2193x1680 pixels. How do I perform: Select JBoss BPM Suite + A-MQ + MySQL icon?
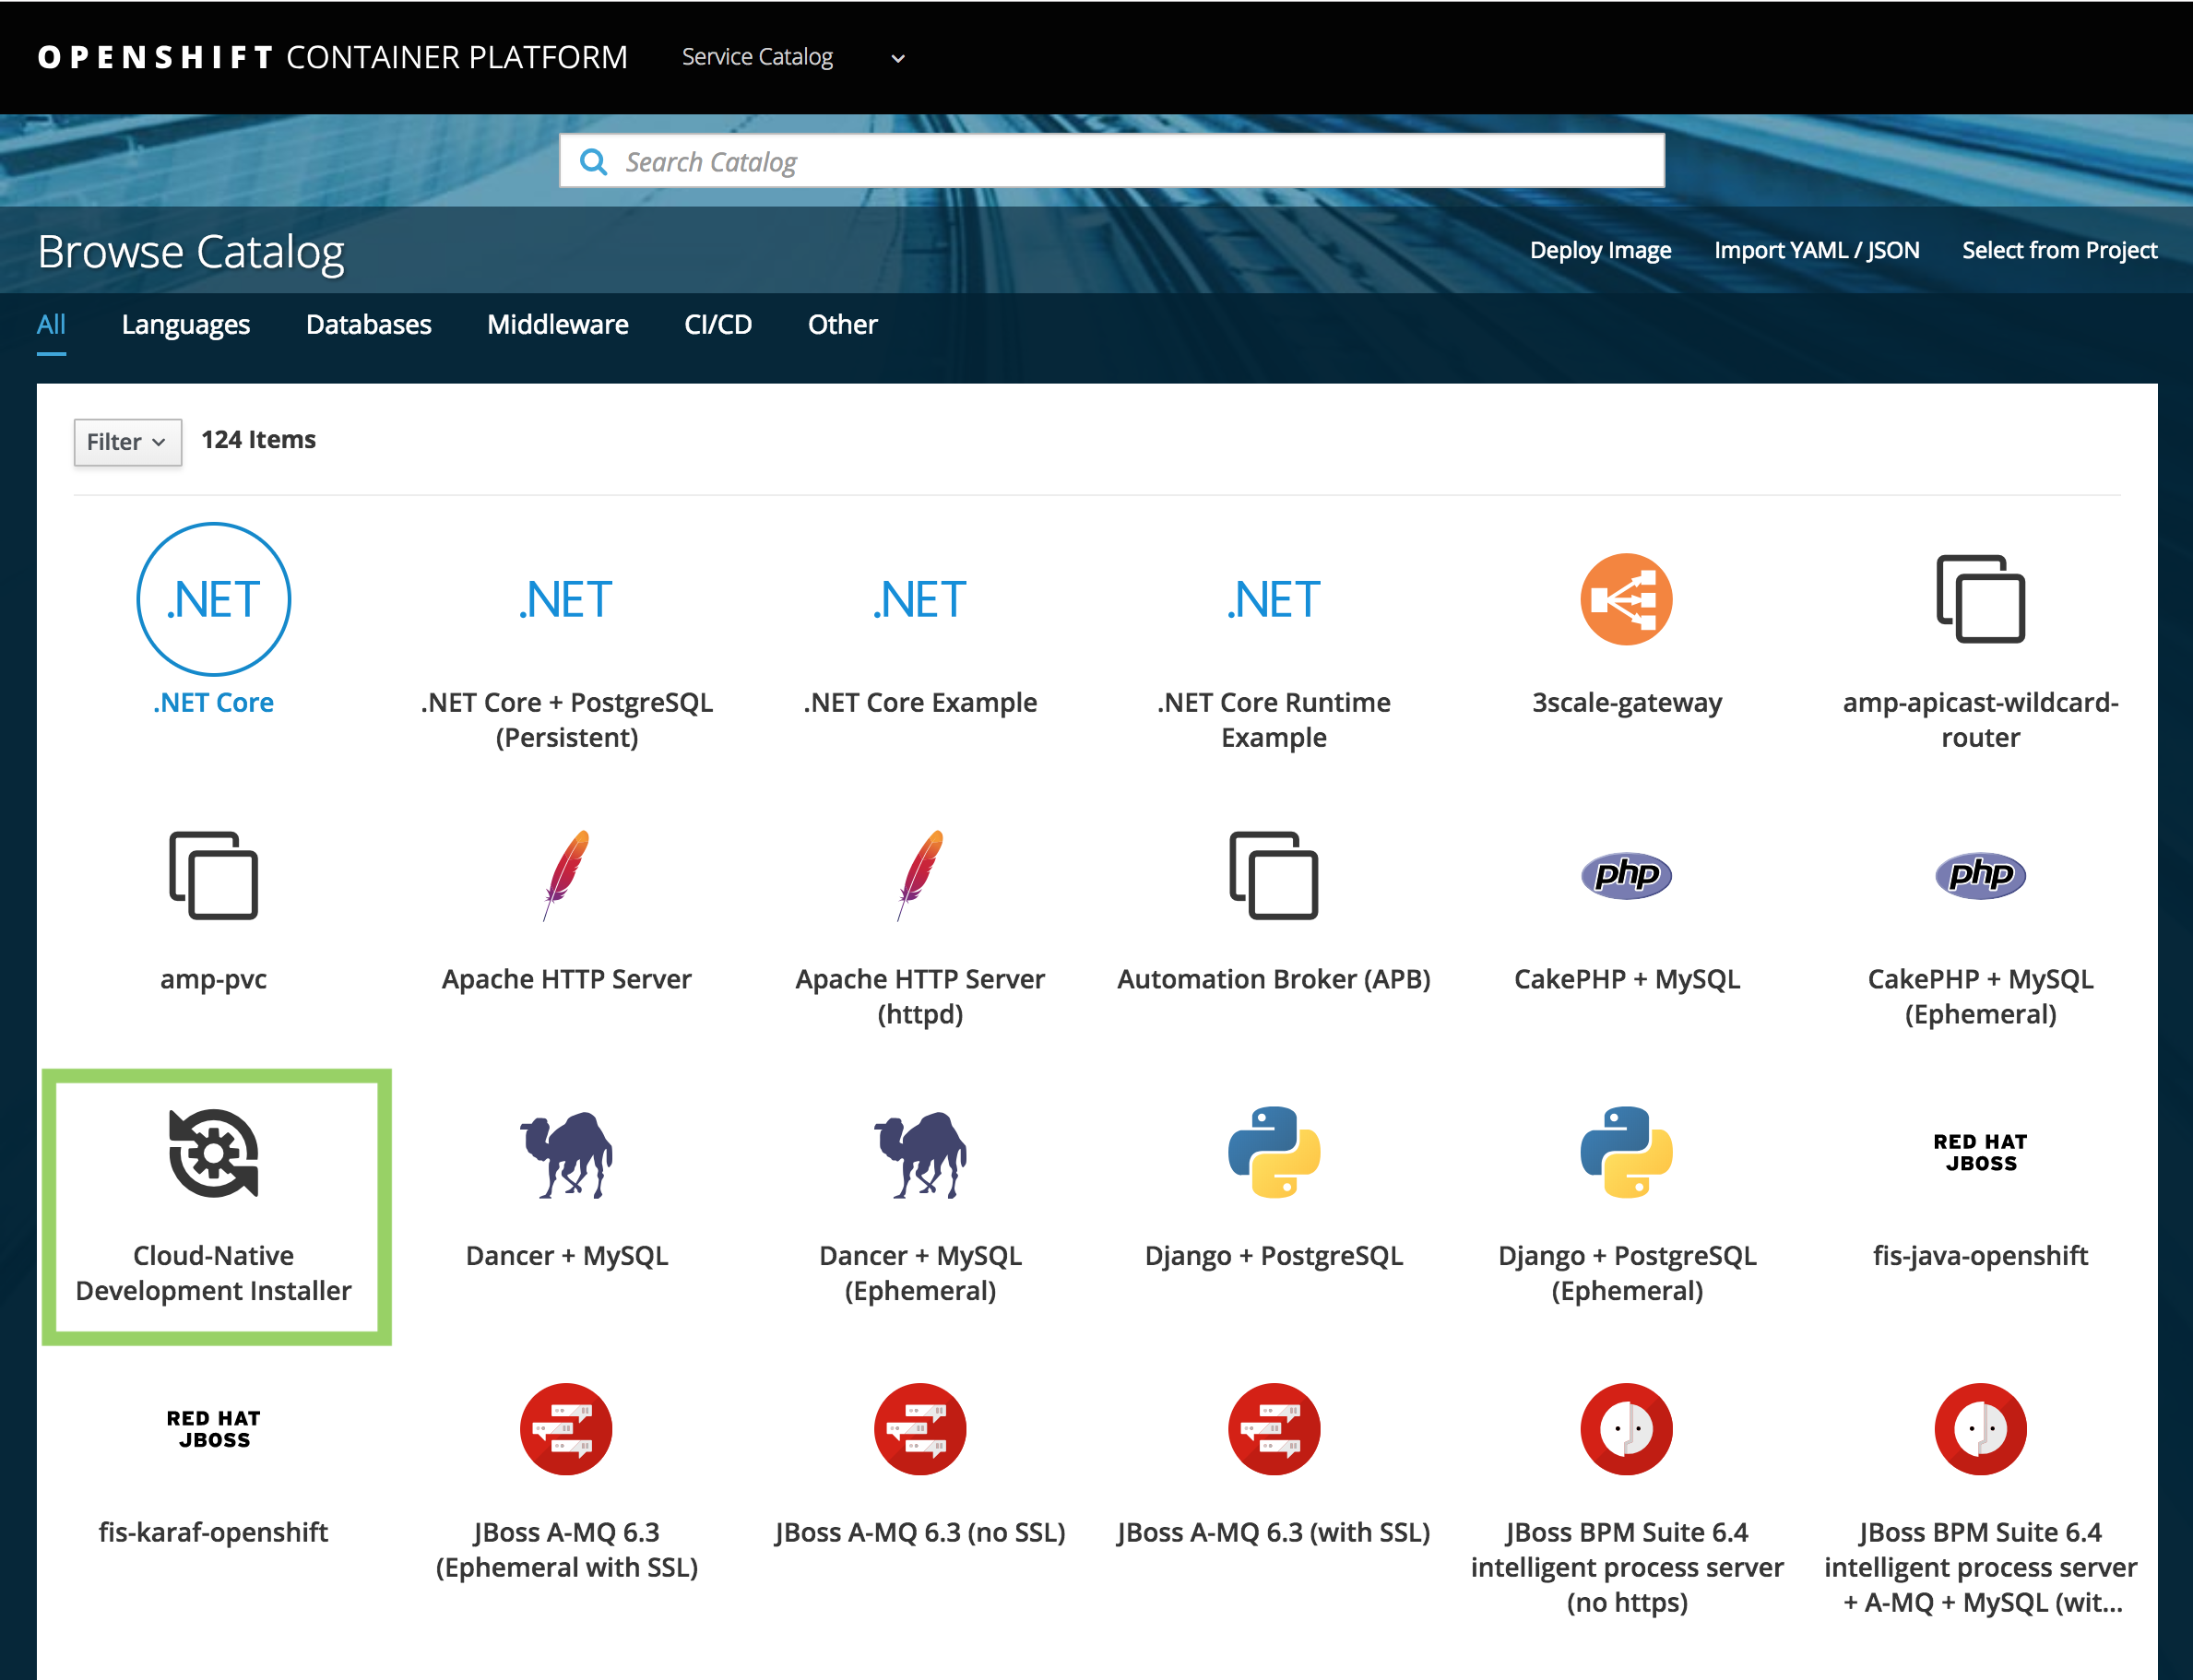(1980, 1429)
